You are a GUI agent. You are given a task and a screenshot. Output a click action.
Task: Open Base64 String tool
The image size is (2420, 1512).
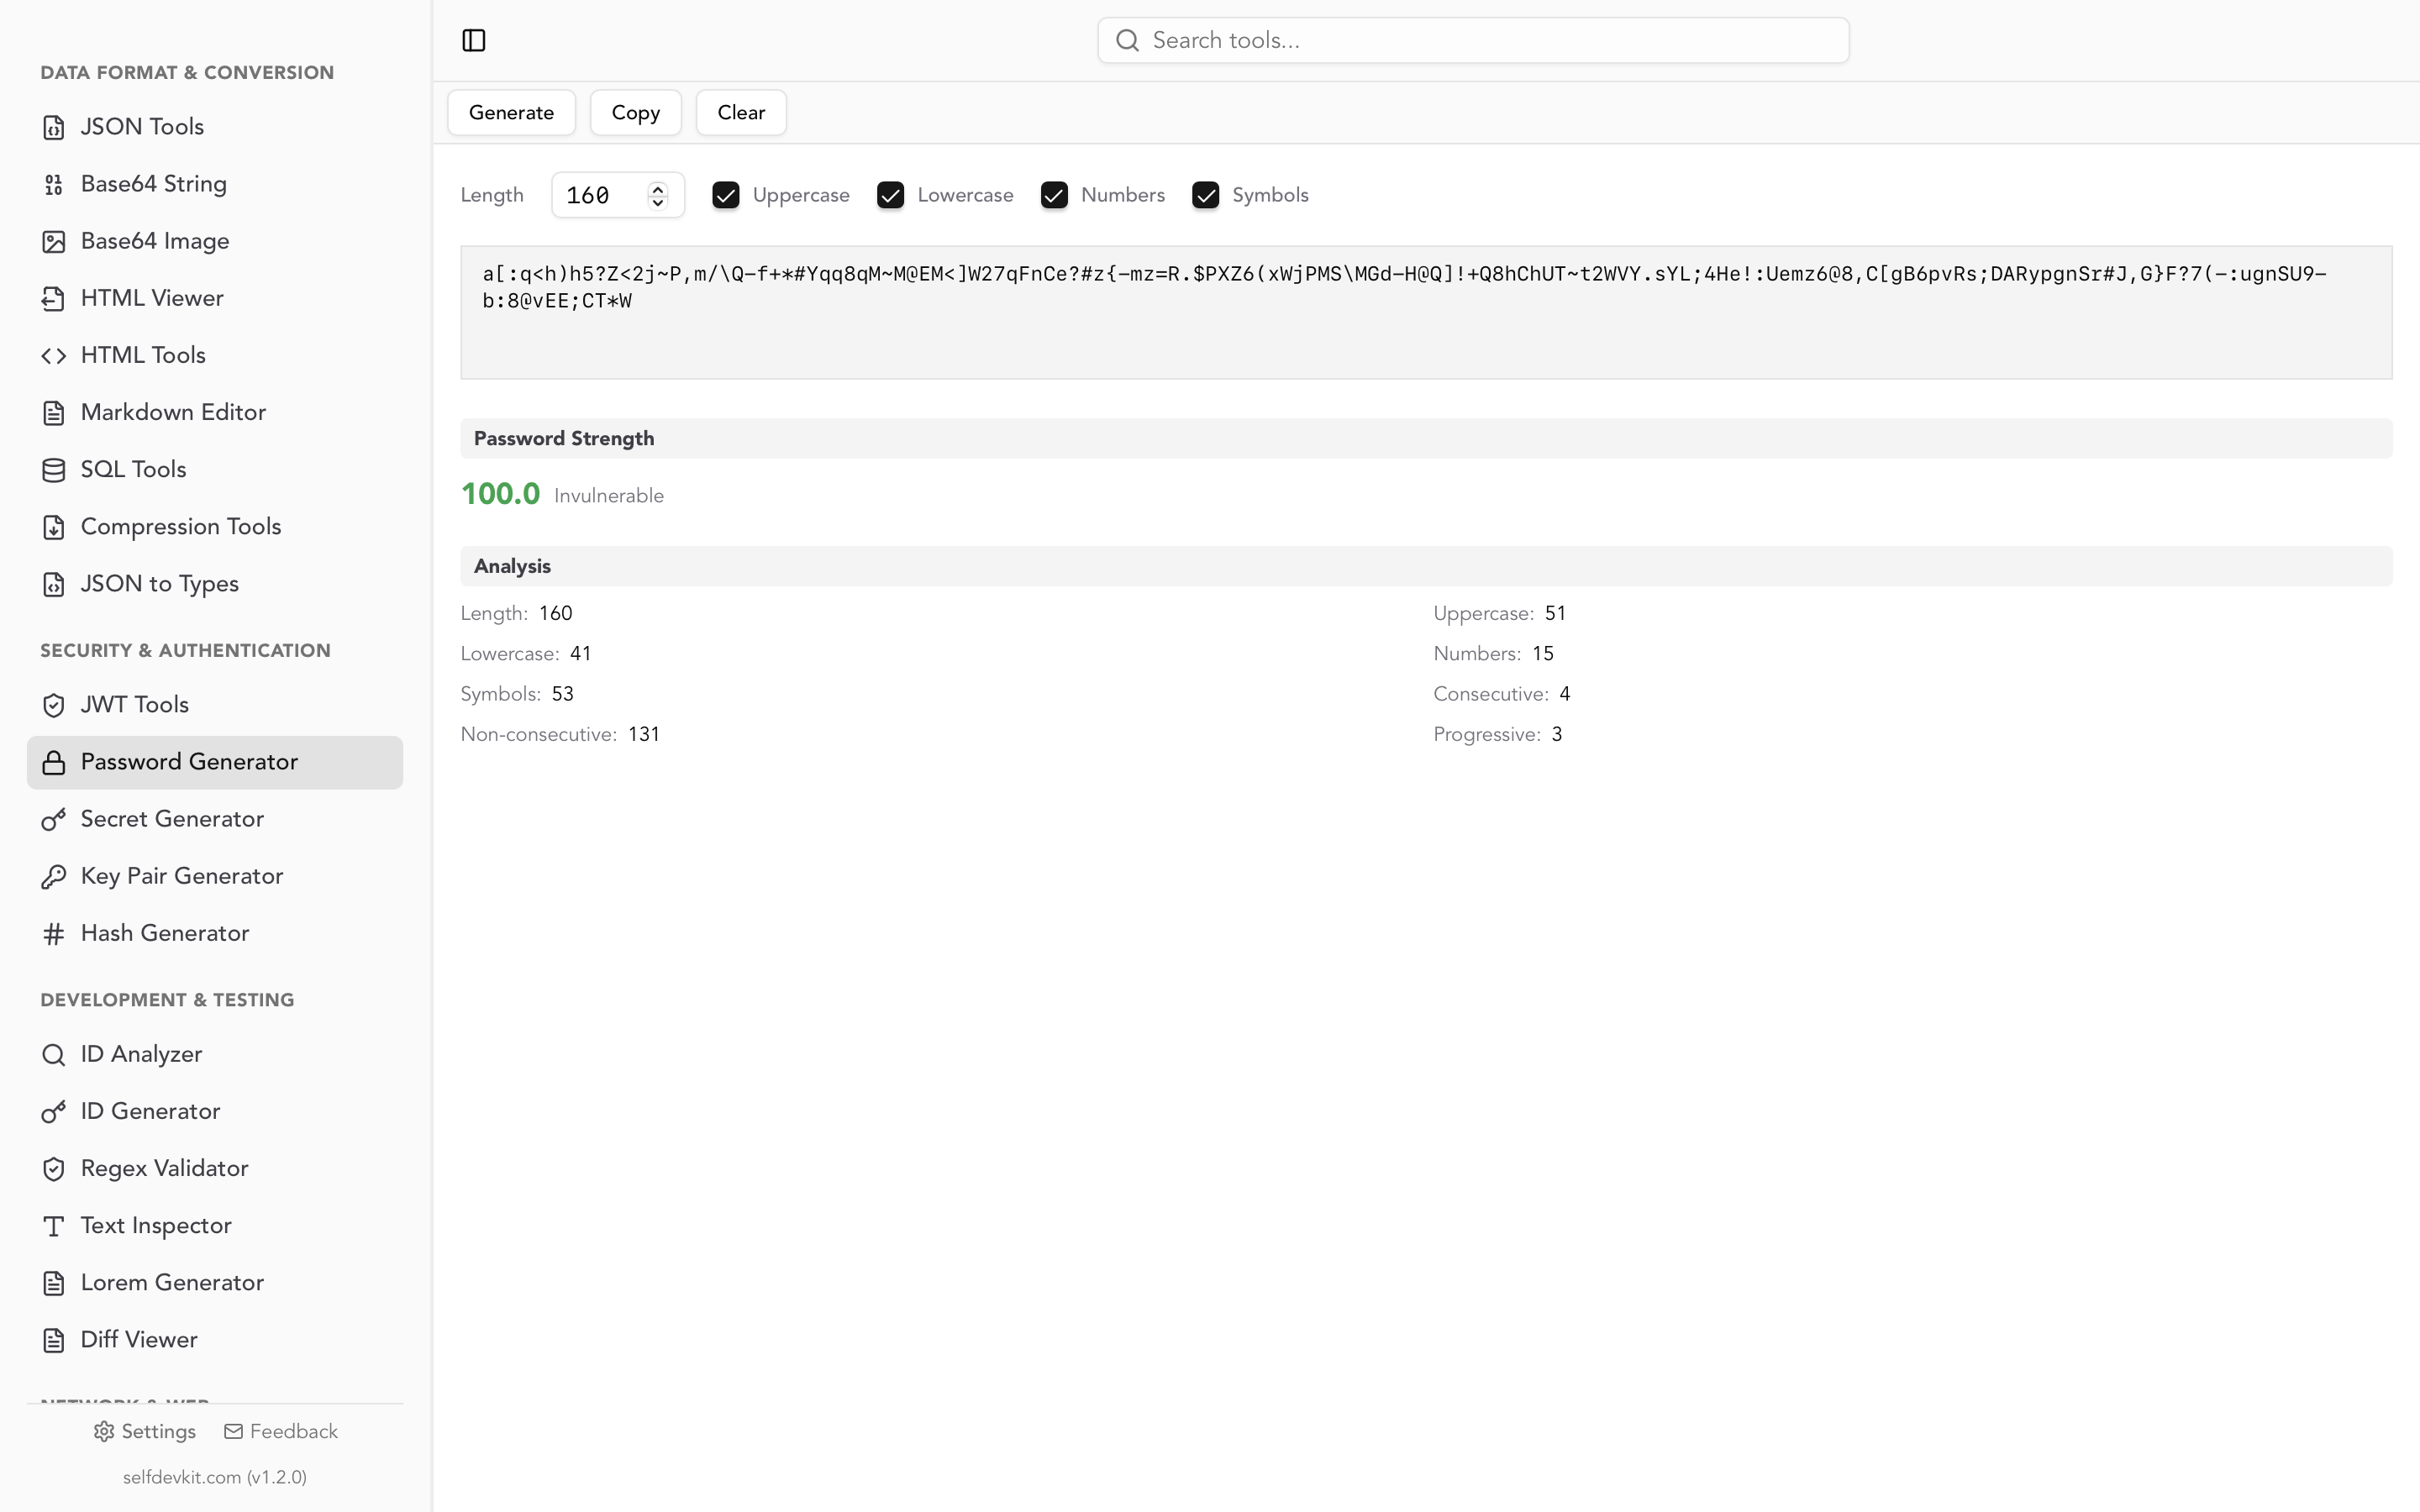[215, 184]
